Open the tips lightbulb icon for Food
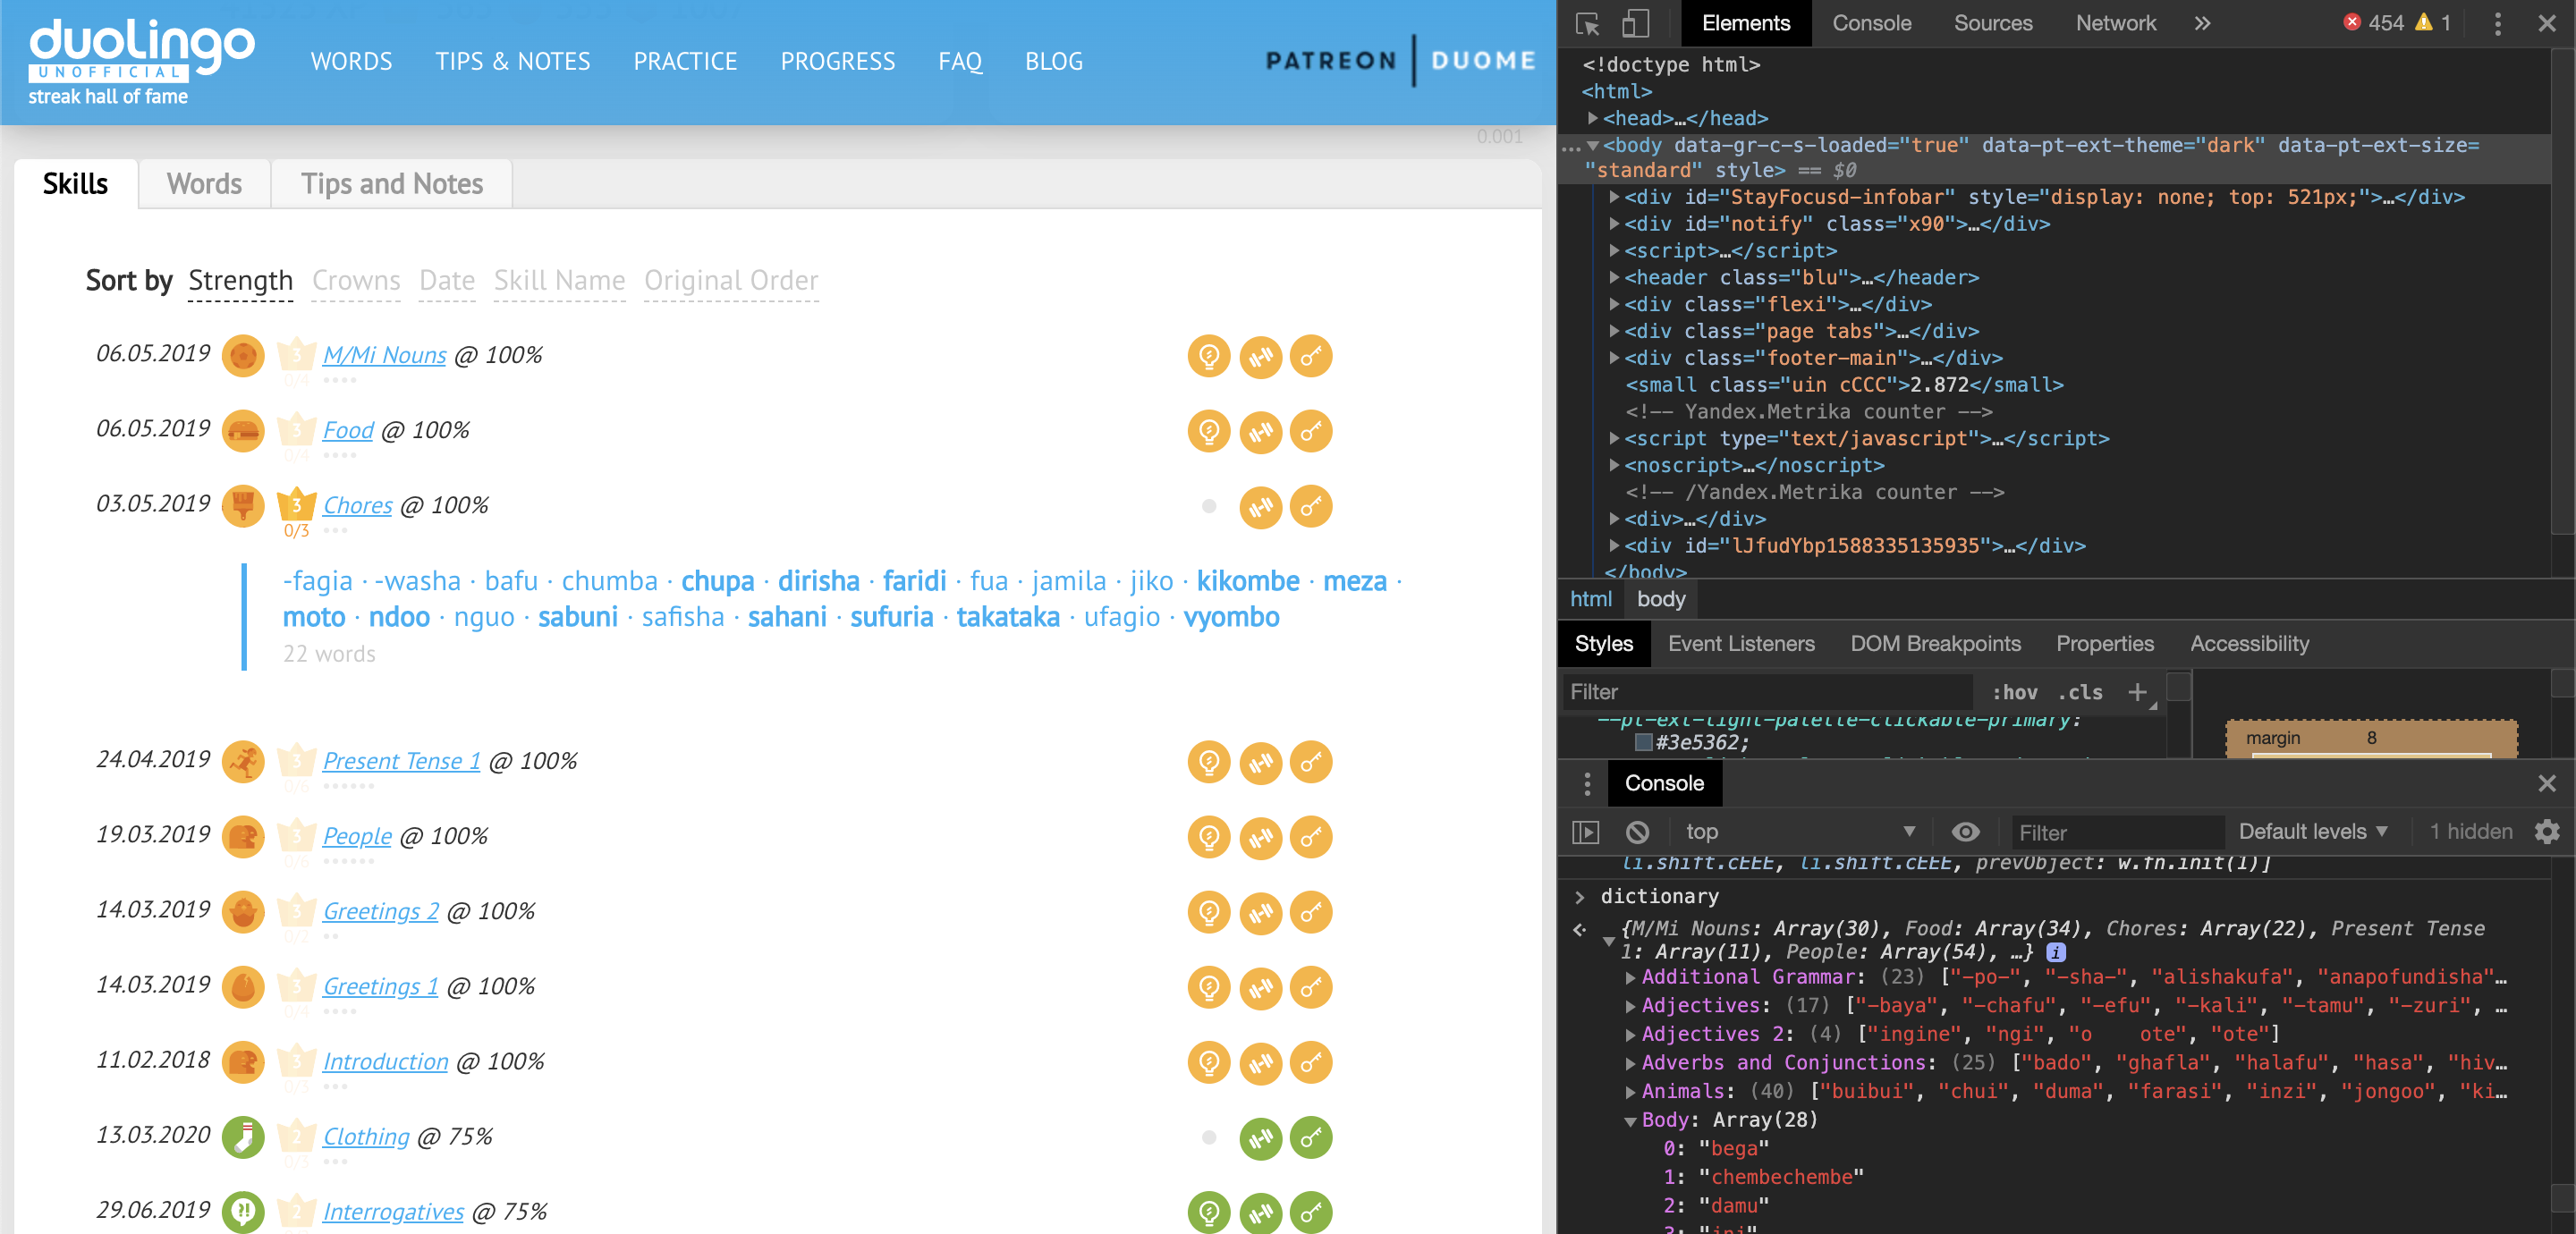The image size is (2576, 1234). pos(1209,431)
